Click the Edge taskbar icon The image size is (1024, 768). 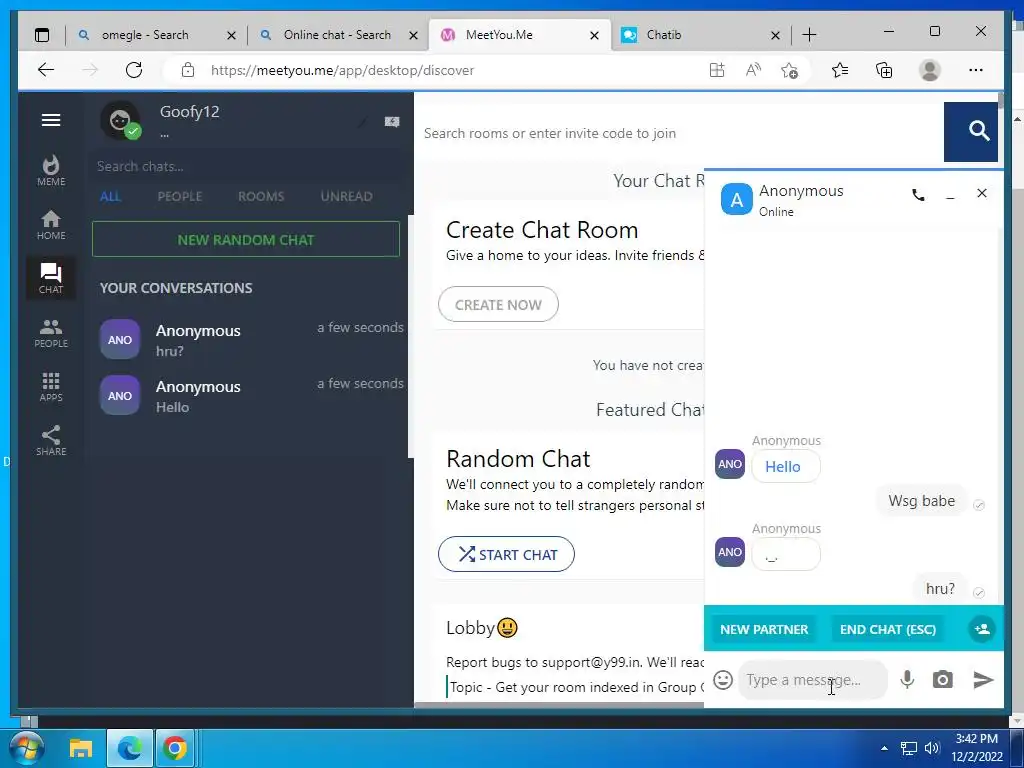coord(129,748)
